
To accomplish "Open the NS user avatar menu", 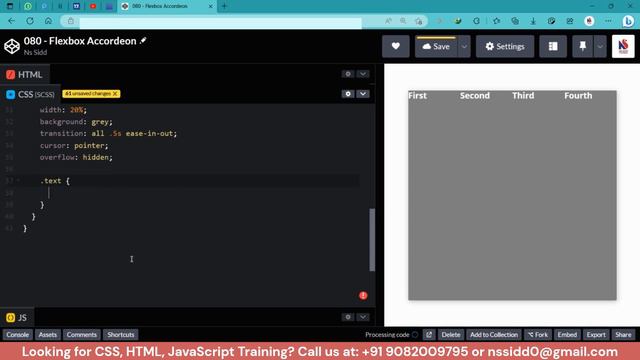I will coord(623,46).
